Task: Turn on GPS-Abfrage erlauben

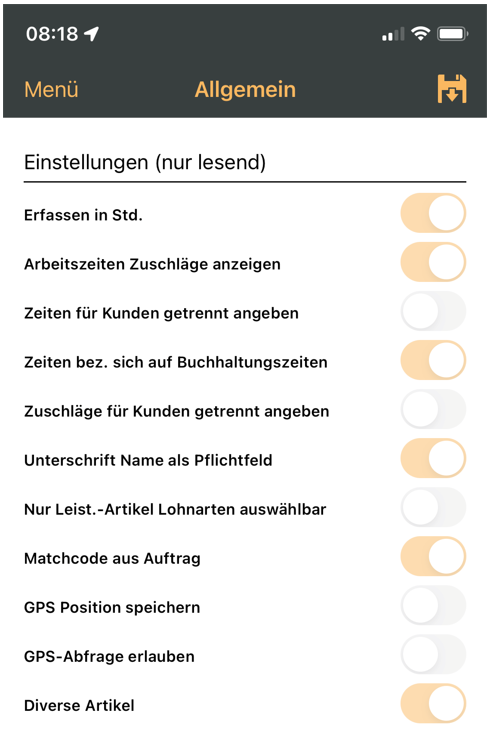Action: pos(433,654)
